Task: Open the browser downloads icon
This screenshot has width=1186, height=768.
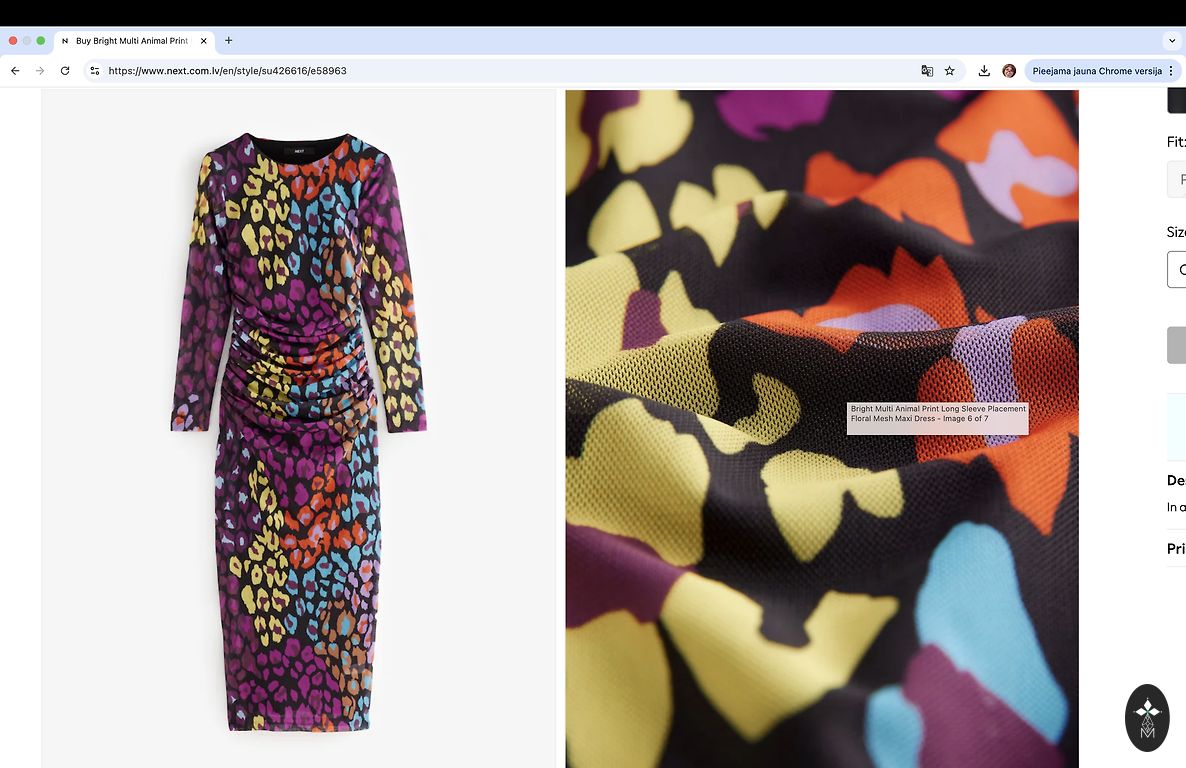Action: pos(984,71)
